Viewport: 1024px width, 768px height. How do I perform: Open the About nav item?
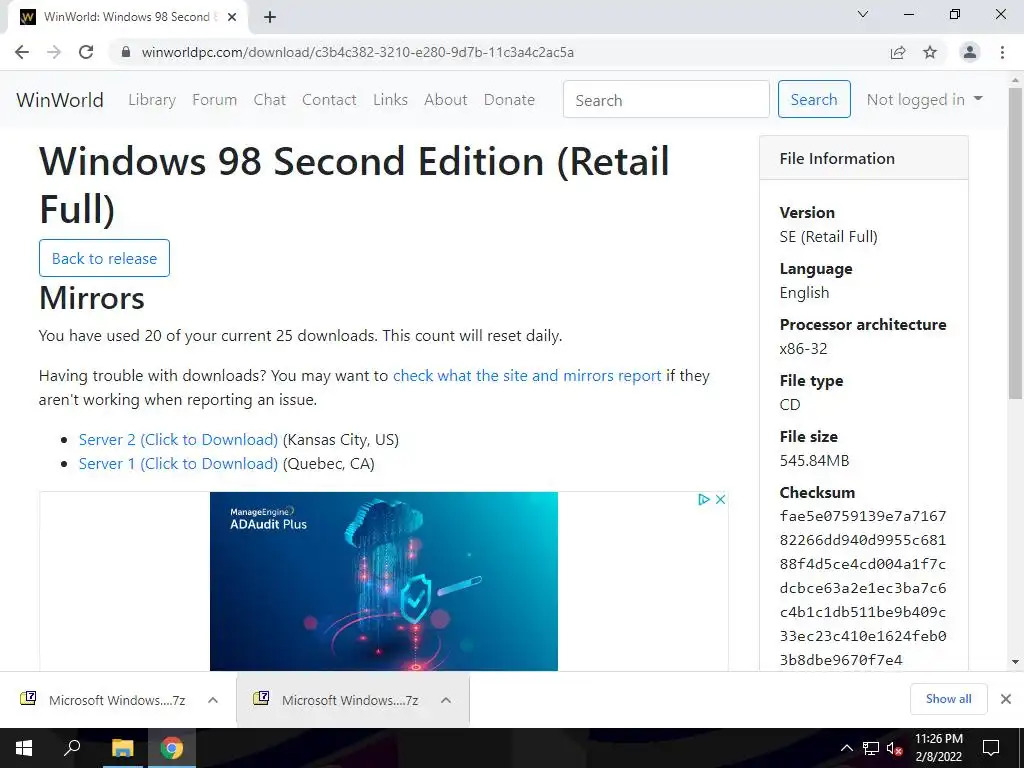pos(446,100)
